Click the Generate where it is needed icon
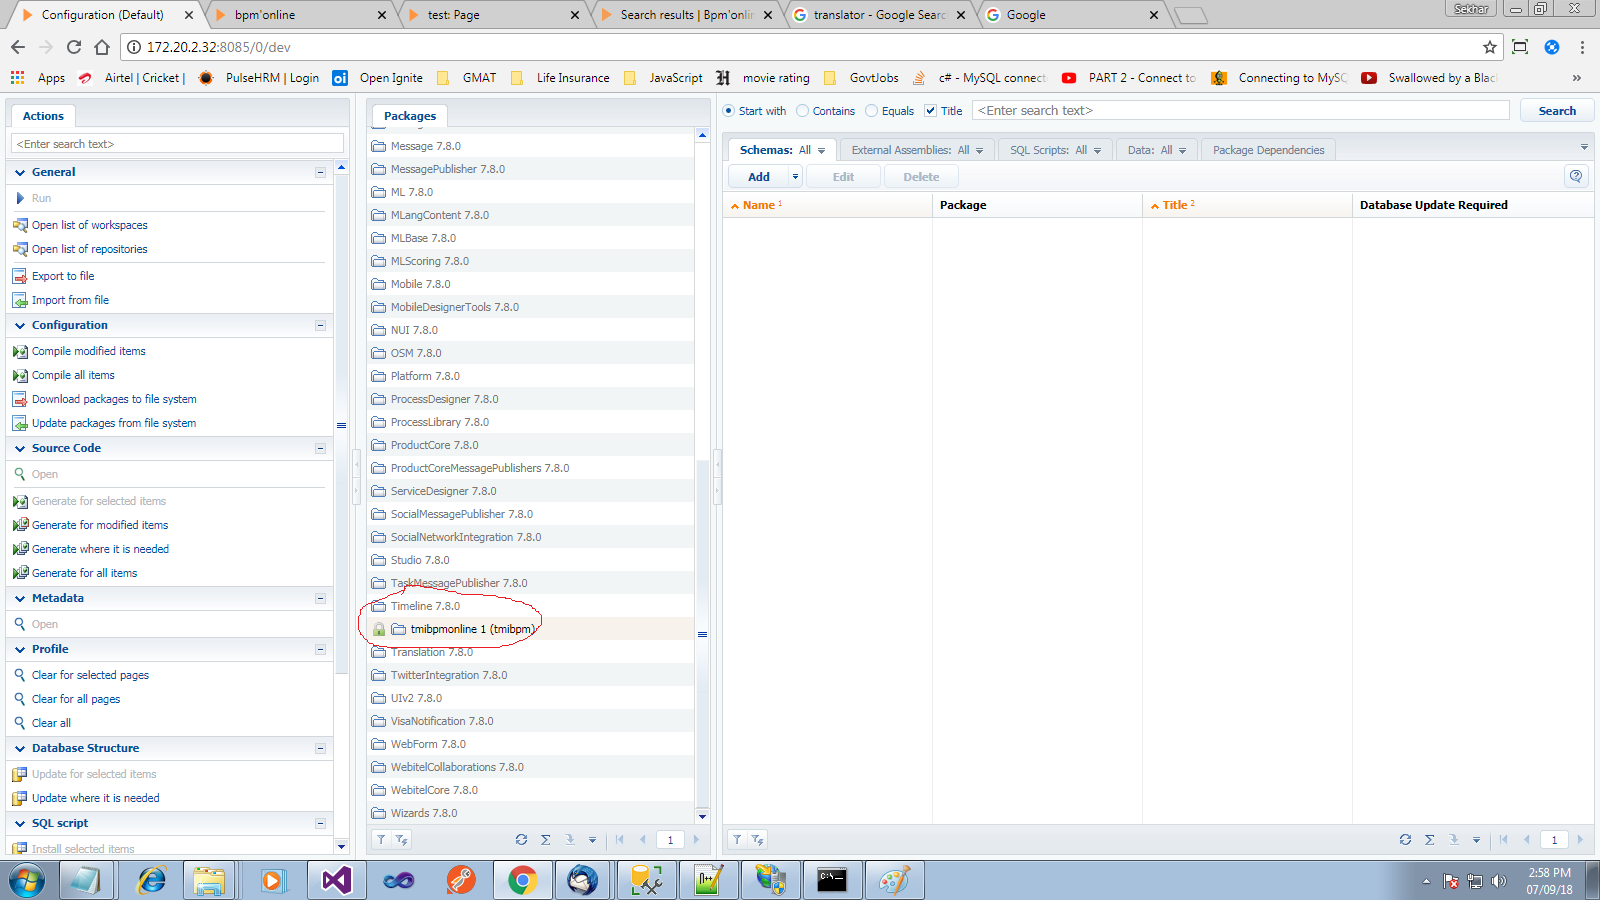 pos(20,549)
